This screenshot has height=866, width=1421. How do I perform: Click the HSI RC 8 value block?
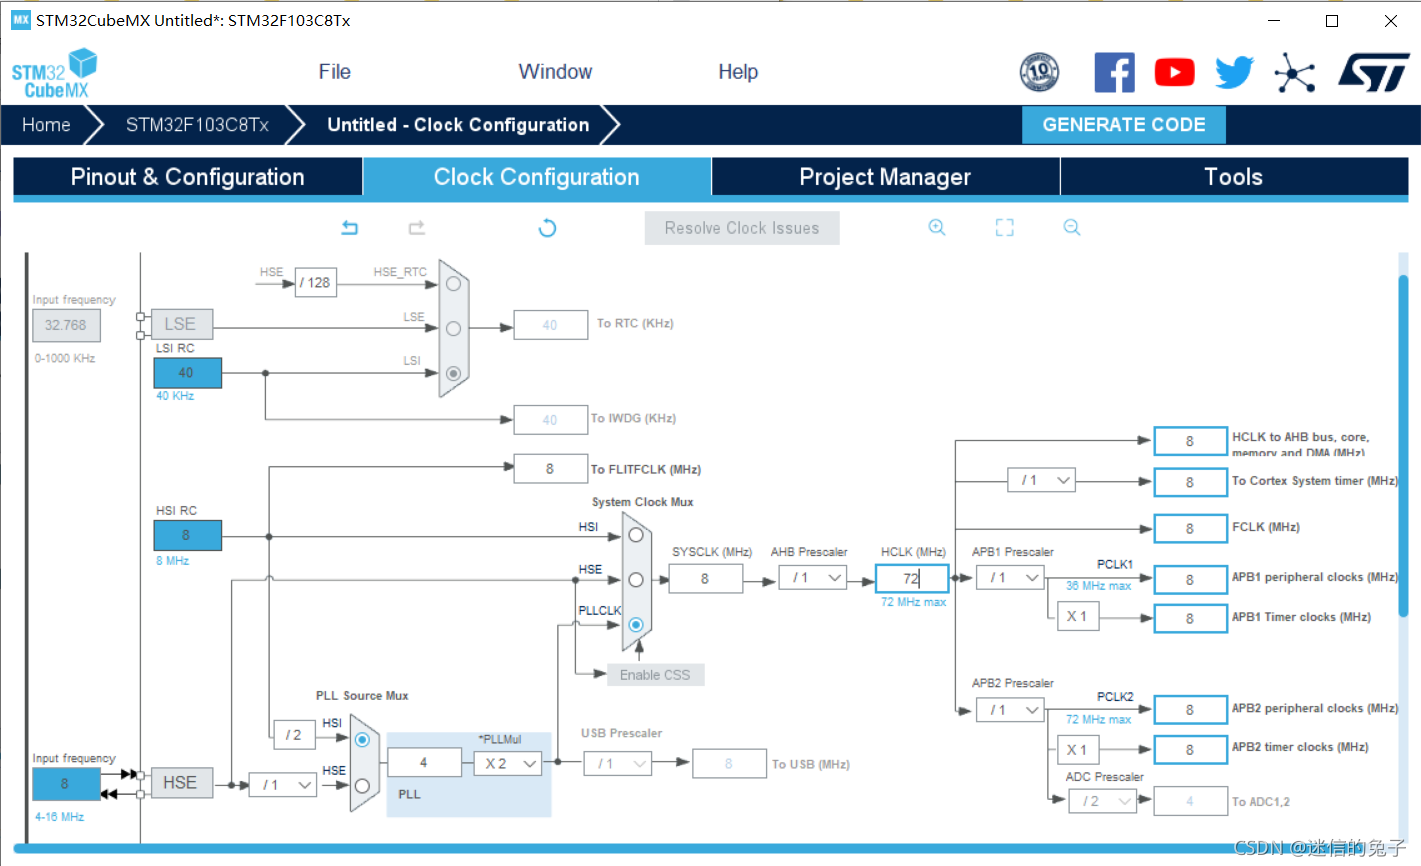click(x=187, y=535)
